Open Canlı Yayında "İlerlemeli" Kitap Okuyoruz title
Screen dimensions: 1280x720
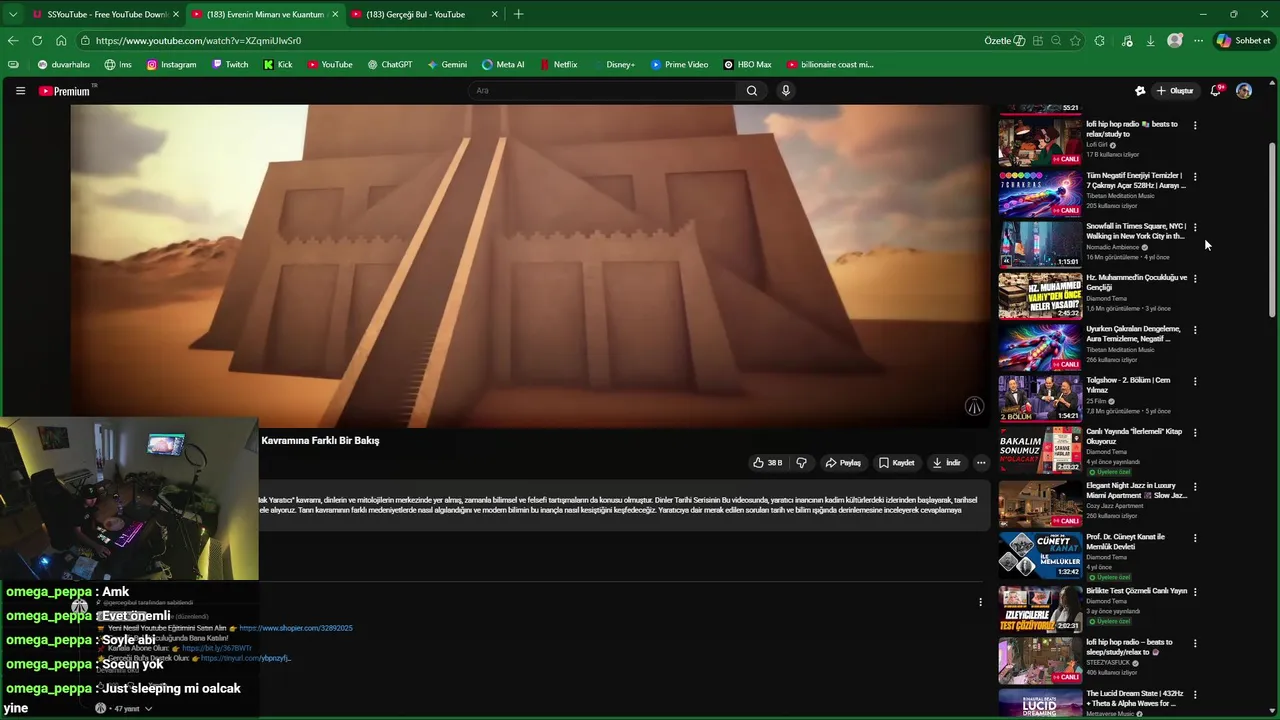(x=1134, y=436)
